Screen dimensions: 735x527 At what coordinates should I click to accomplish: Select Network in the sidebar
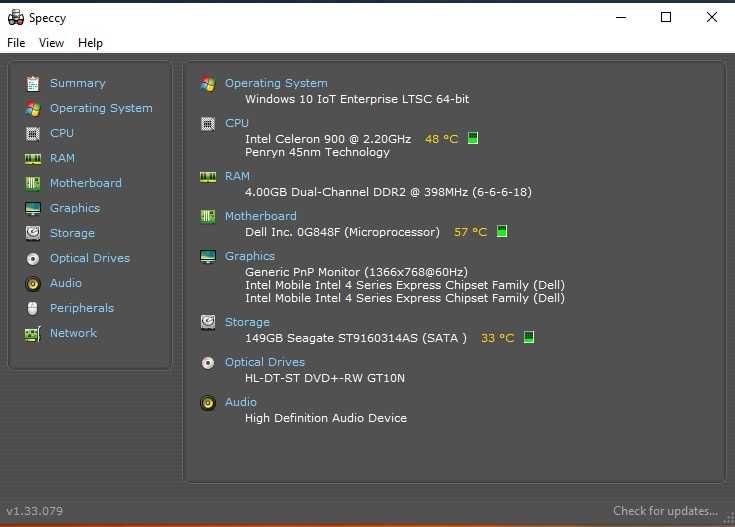pos(73,333)
